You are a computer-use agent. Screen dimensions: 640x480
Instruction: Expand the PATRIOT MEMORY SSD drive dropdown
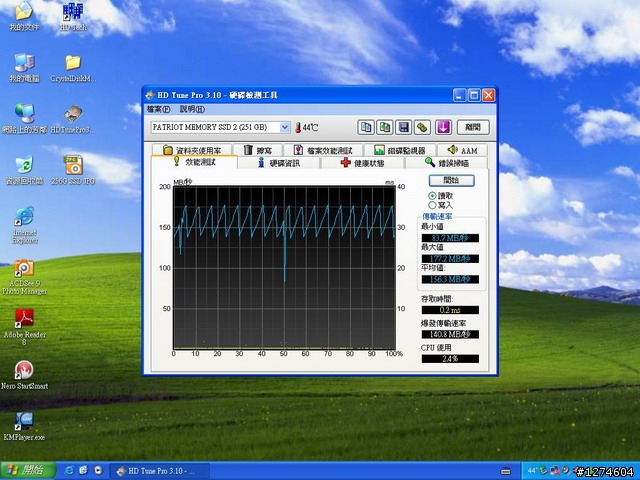(x=284, y=127)
